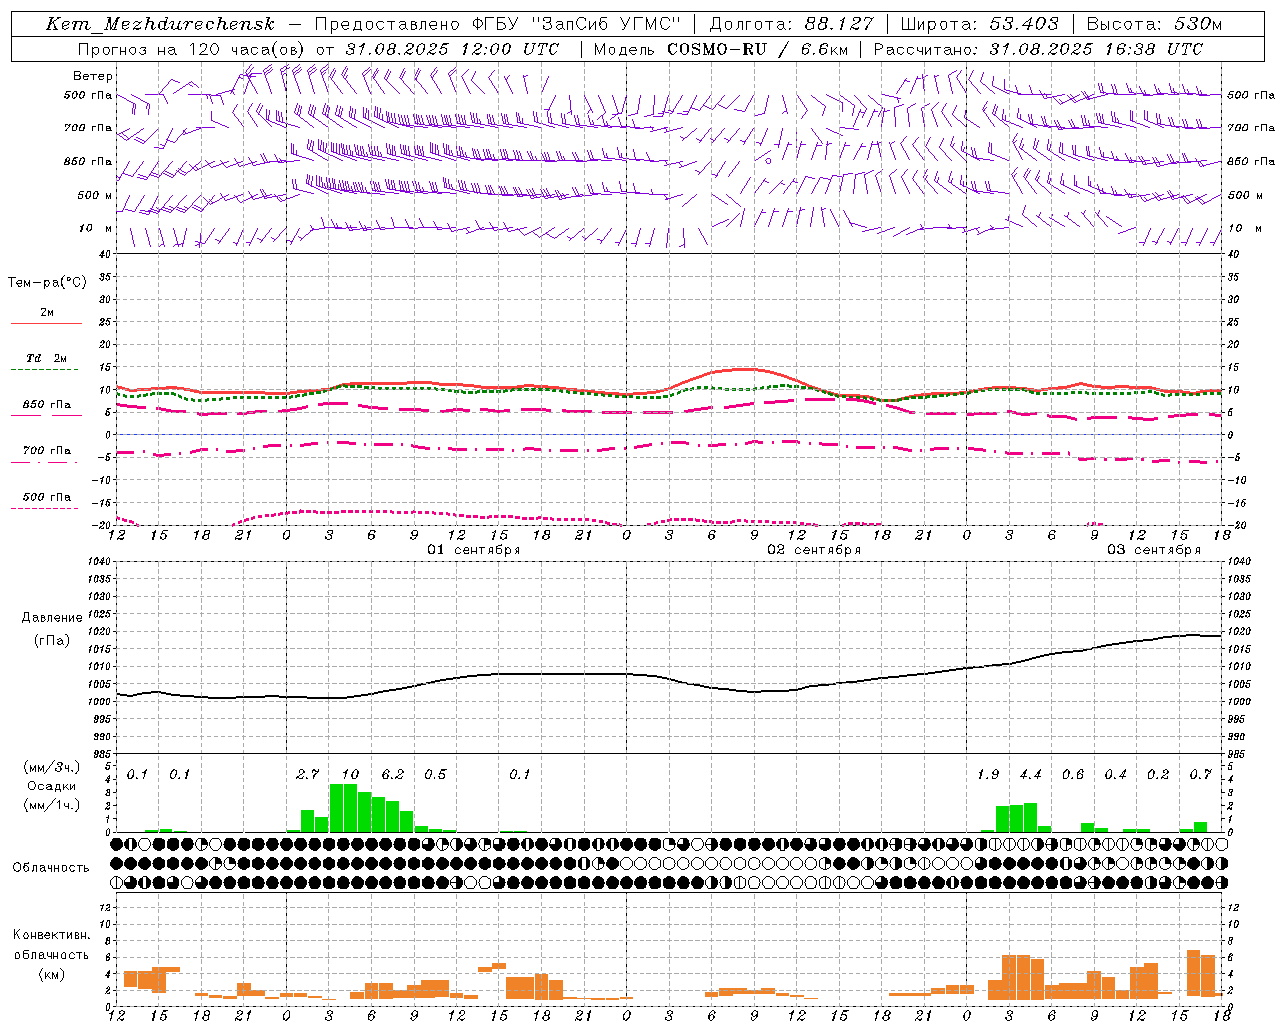The height and width of the screenshot is (1024, 1280).
Task: Click the '0.6' precipitation total
Action: pyautogui.click(x=1073, y=775)
